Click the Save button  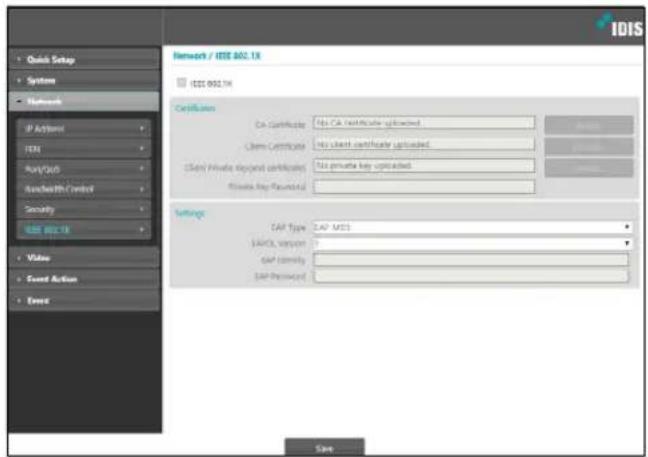(x=324, y=447)
